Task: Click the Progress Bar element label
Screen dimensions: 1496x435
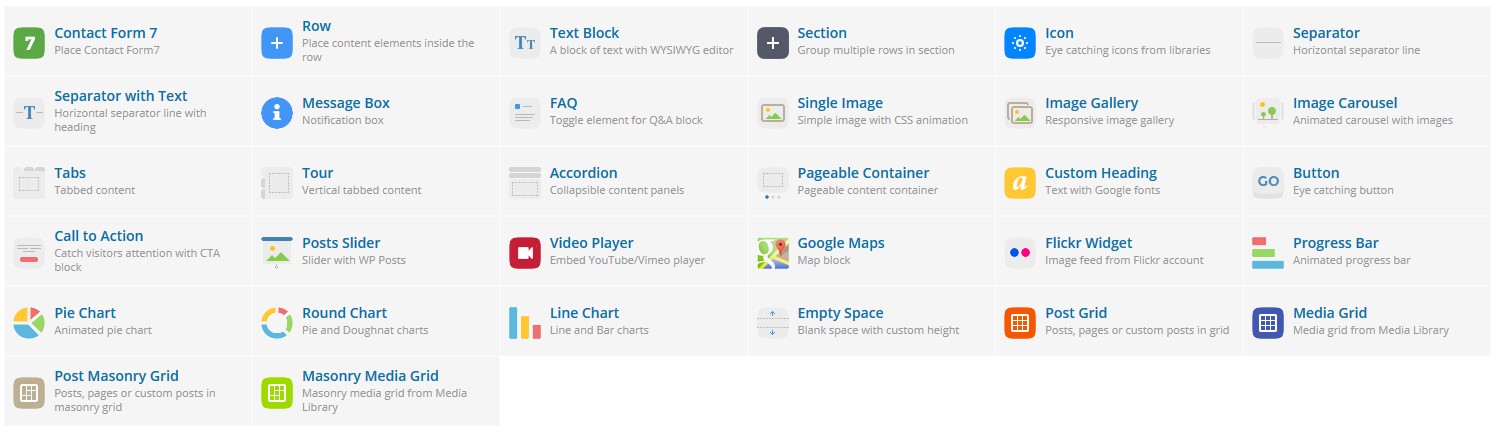Action: click(x=1336, y=243)
